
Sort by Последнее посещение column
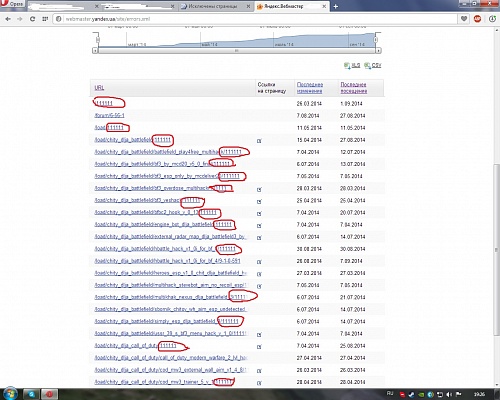(354, 88)
